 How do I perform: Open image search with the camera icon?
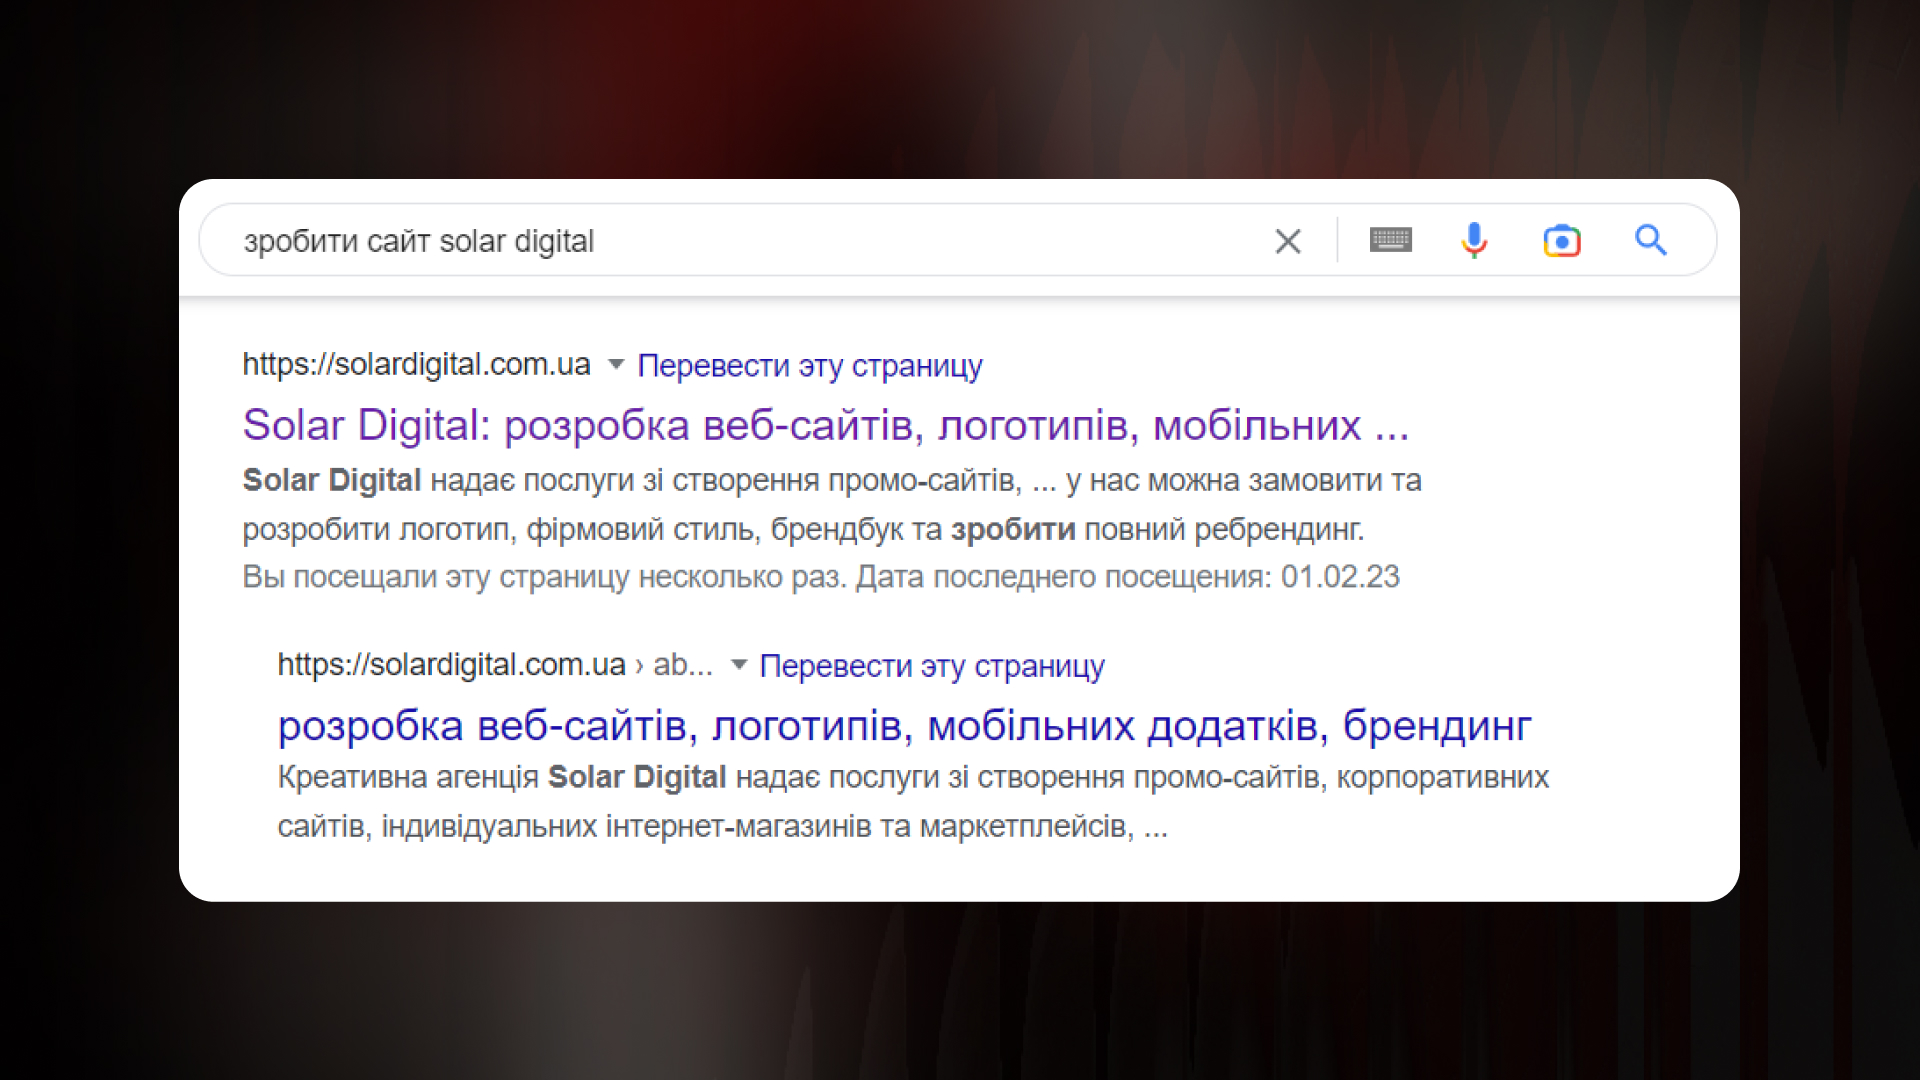click(x=1562, y=241)
